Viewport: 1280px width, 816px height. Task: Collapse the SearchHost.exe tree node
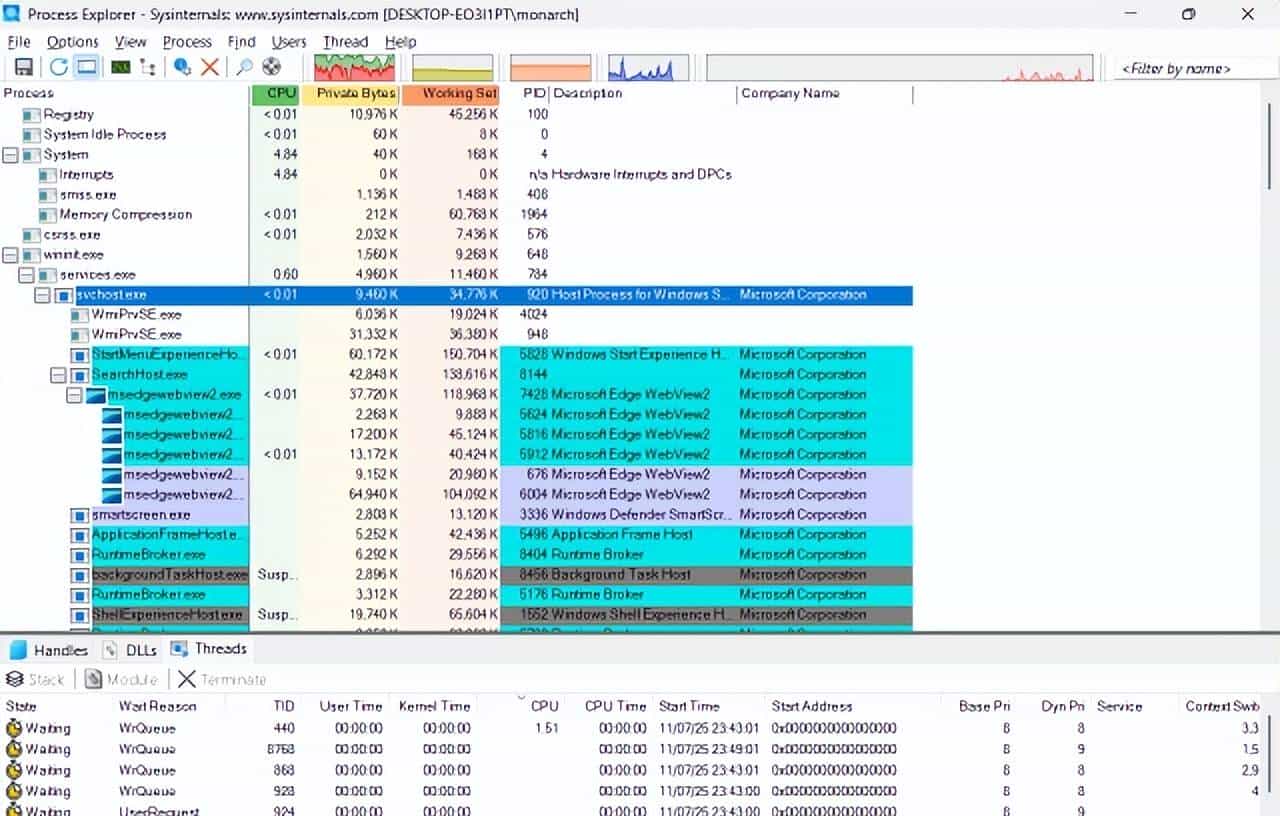[58, 375]
